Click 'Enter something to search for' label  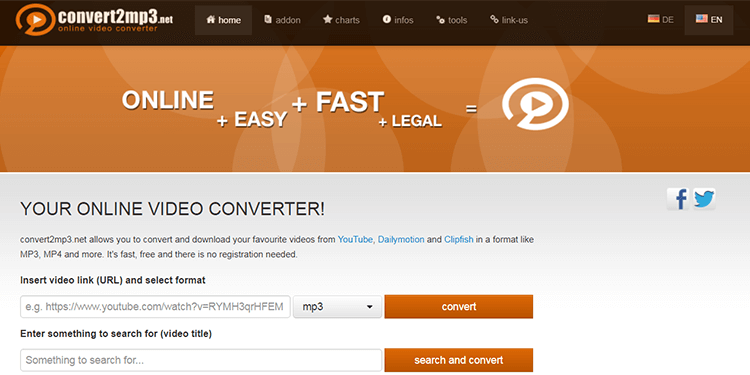click(x=116, y=334)
